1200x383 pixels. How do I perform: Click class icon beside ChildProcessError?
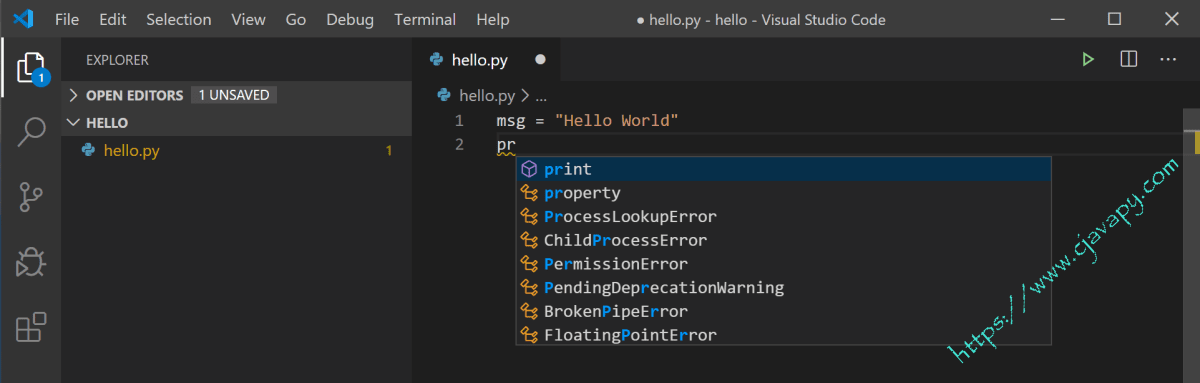pyautogui.click(x=530, y=240)
